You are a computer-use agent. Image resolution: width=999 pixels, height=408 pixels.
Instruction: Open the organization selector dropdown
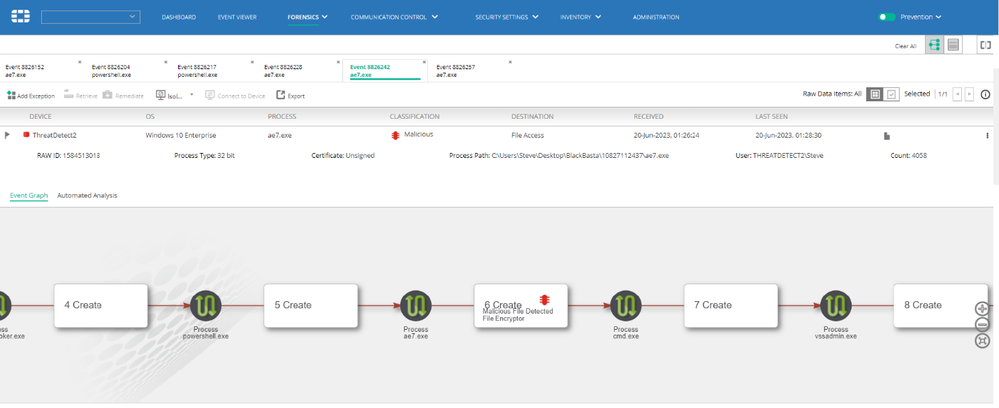(90, 17)
